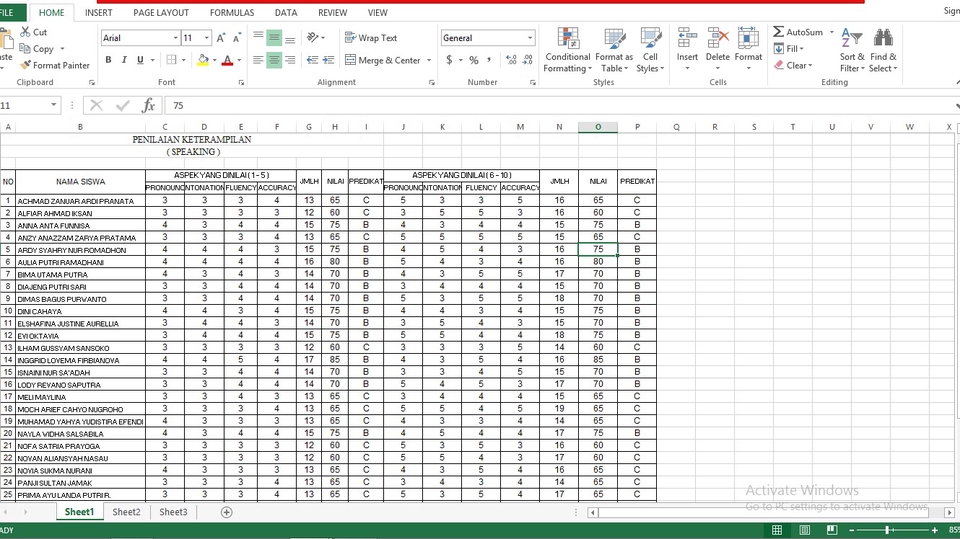Image resolution: width=960 pixels, height=539 pixels.
Task: Select the Format Painter brush
Action: 25,65
